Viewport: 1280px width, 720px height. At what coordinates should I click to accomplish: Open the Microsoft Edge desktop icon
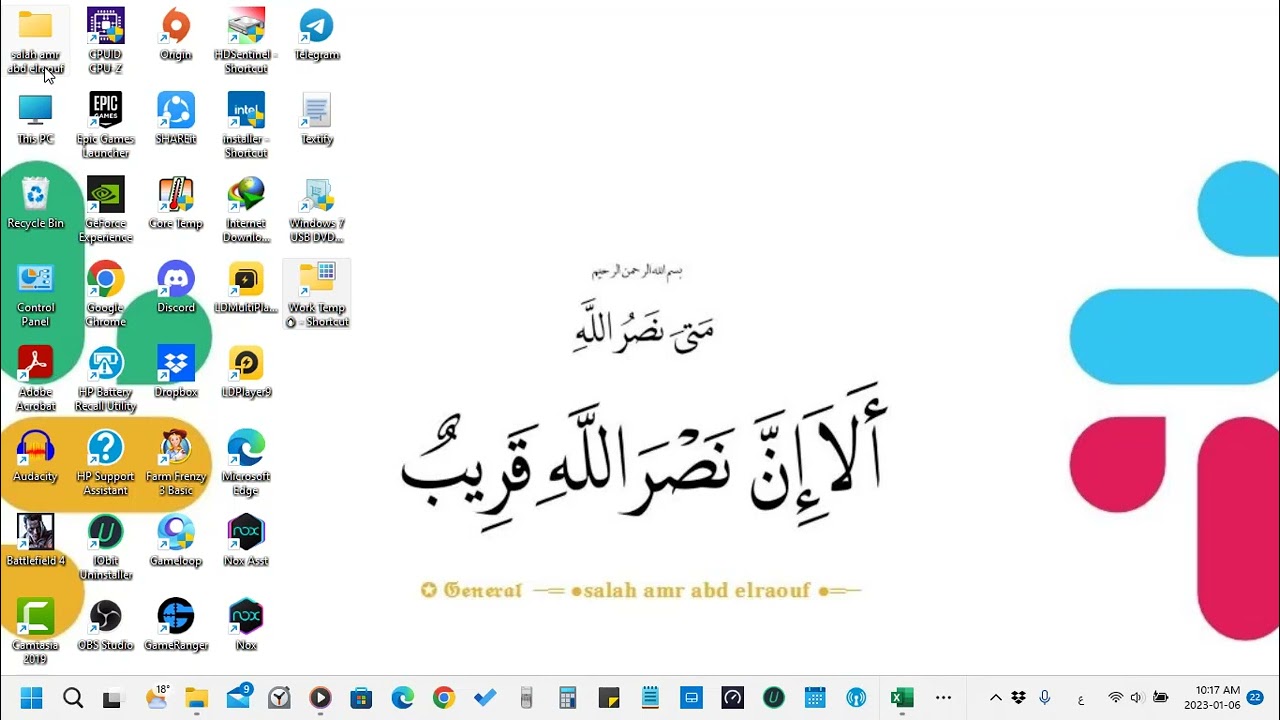(x=246, y=463)
